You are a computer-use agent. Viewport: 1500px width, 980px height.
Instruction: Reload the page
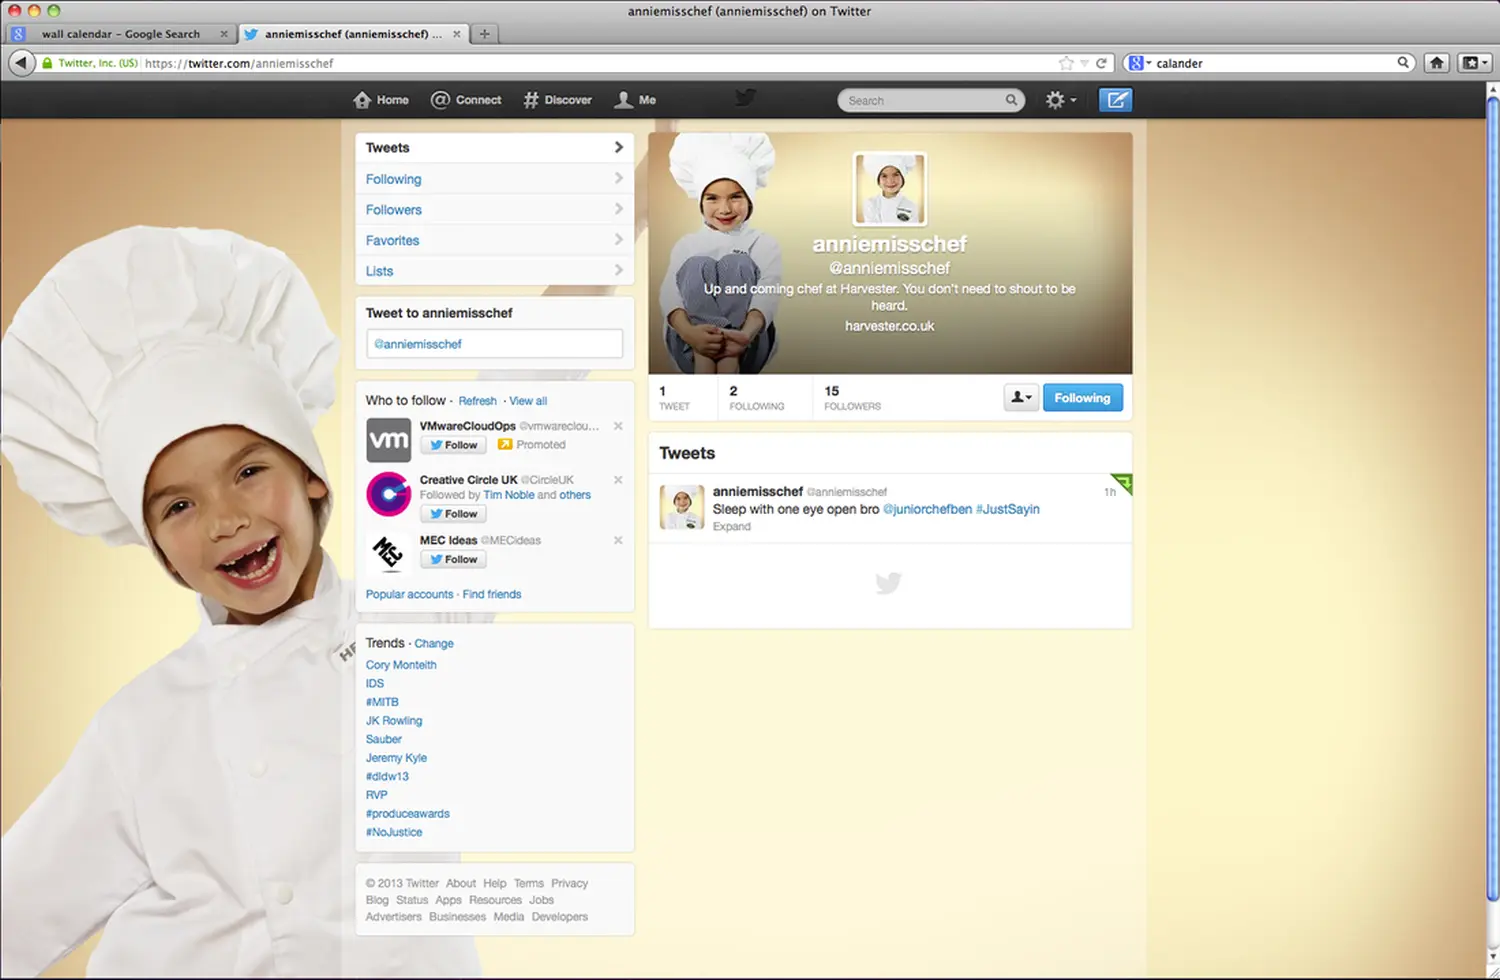(1101, 63)
